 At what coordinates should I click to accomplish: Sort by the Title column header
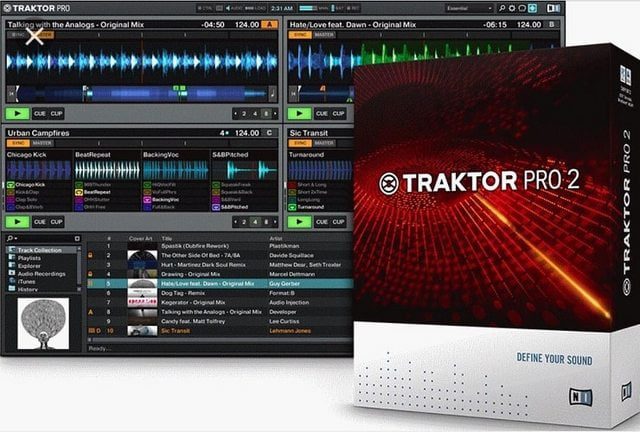pos(167,238)
